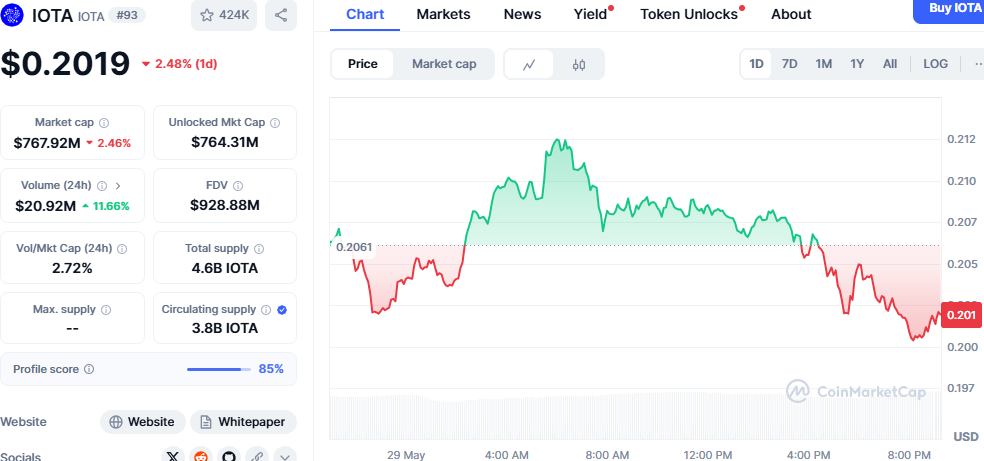Click the $767.92M market cap value

[x=47, y=143]
